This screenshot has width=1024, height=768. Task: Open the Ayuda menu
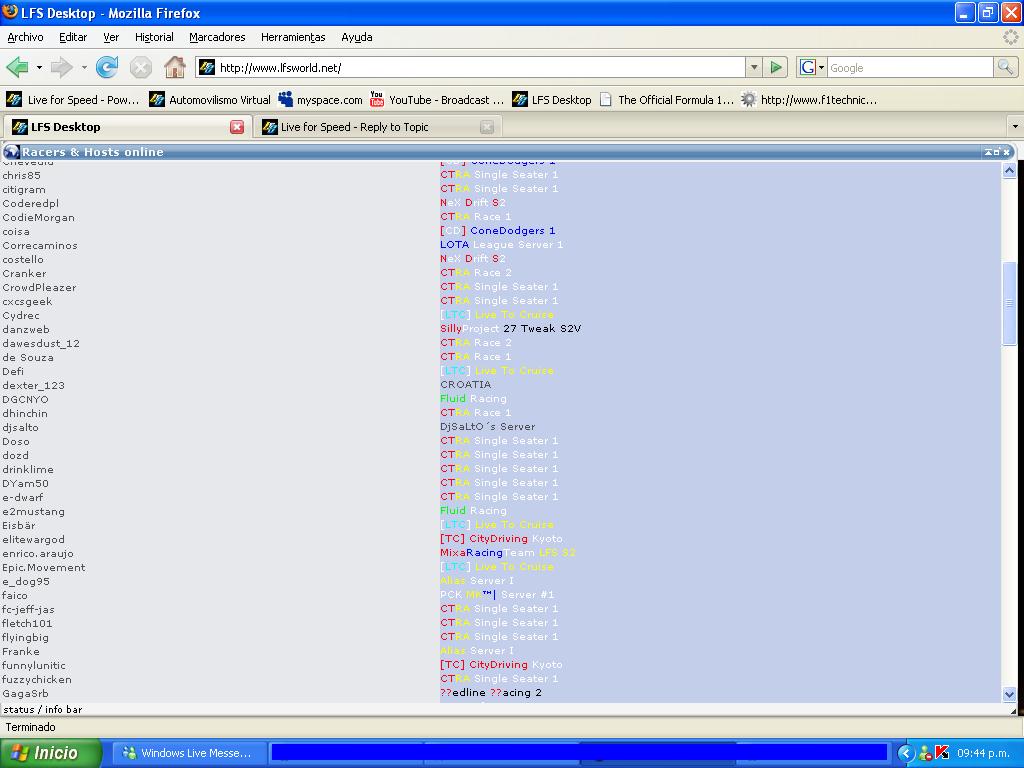point(357,37)
